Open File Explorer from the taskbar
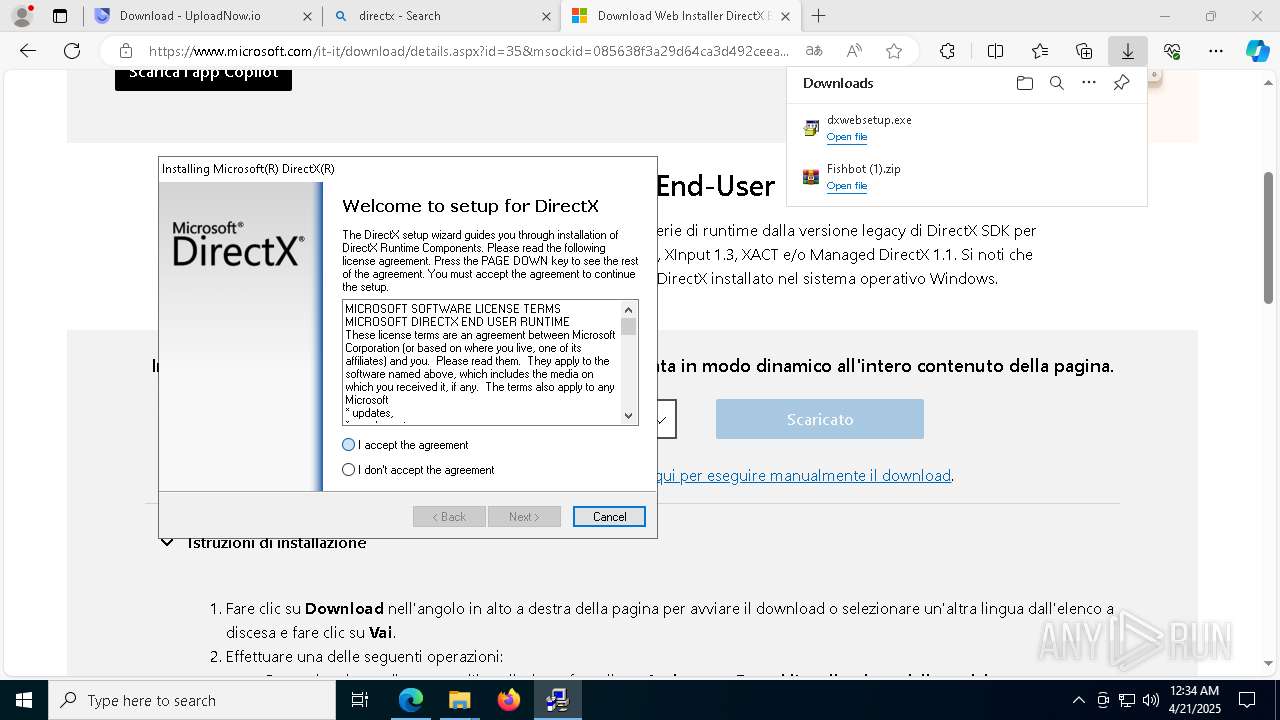 click(x=460, y=700)
